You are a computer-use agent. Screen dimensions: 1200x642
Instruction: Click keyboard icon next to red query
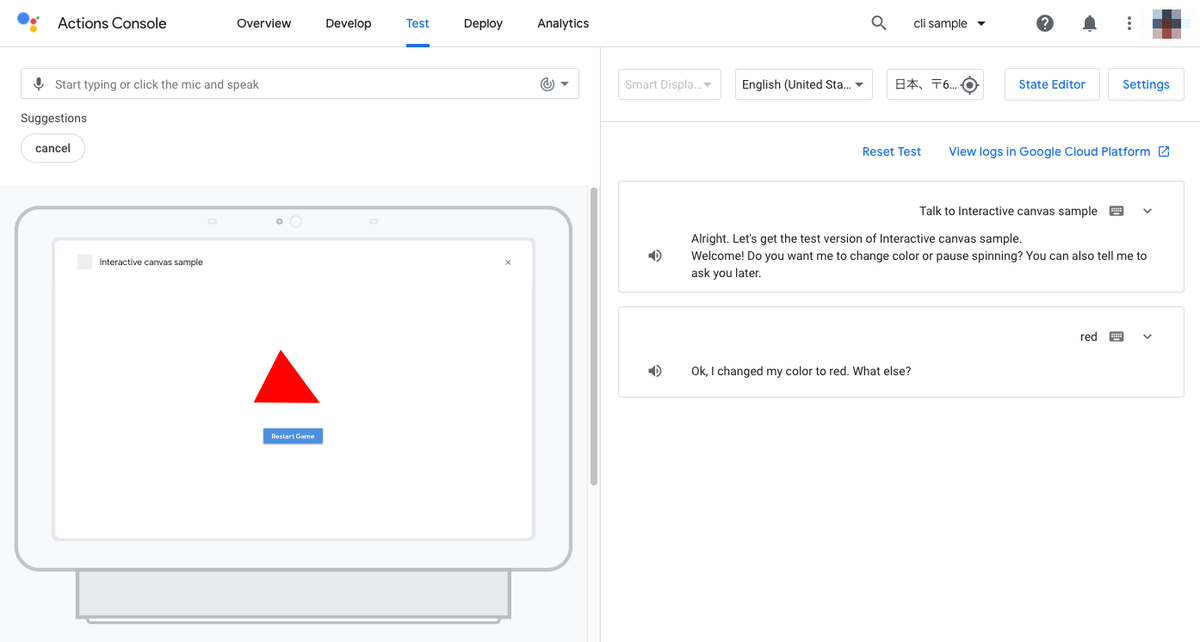[x=1117, y=337]
